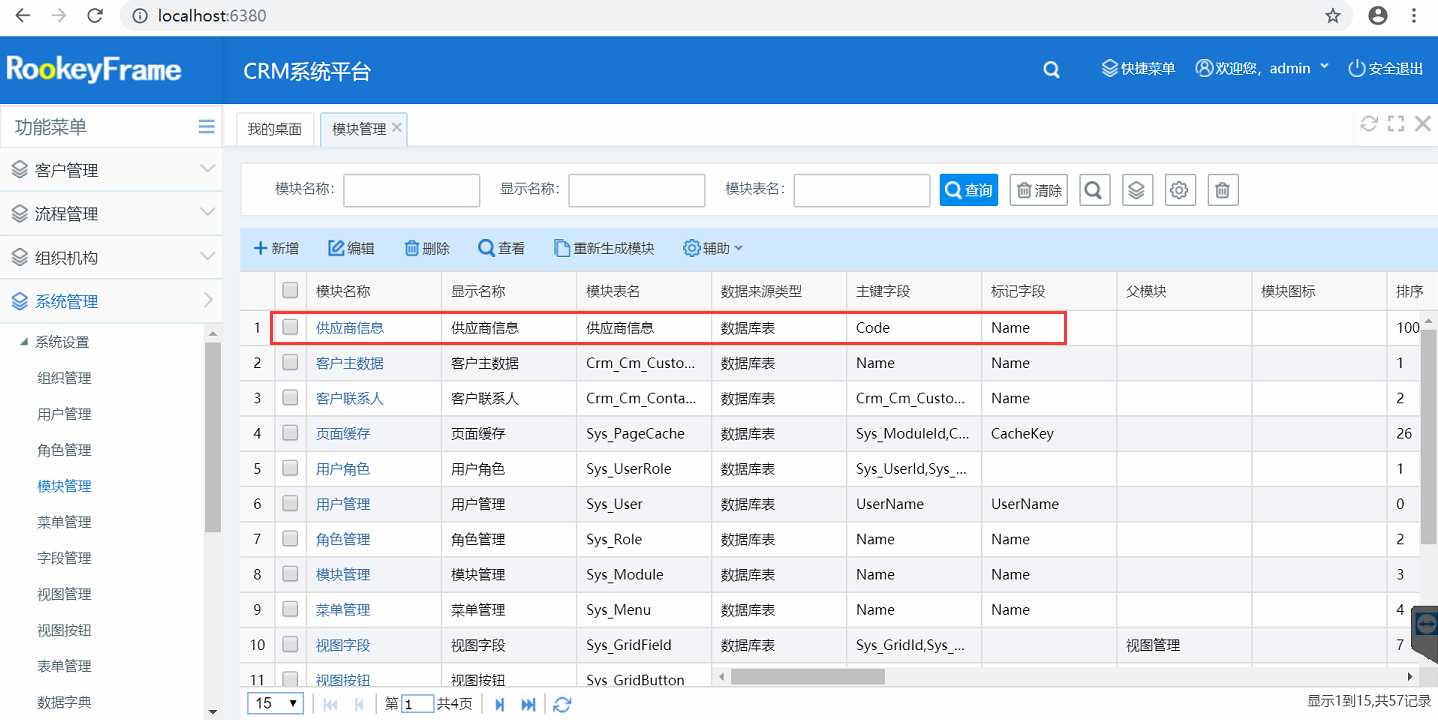This screenshot has width=1438, height=720.
Task: Open 用户管理 in the sidebar tree
Action: 64,414
